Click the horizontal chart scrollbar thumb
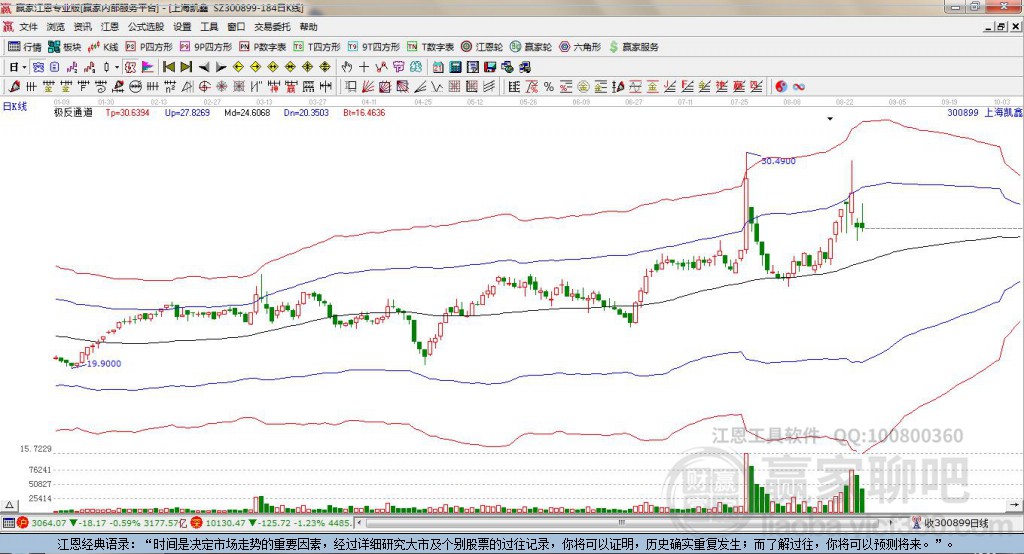This screenshot has width=1024, height=554. pos(622,523)
